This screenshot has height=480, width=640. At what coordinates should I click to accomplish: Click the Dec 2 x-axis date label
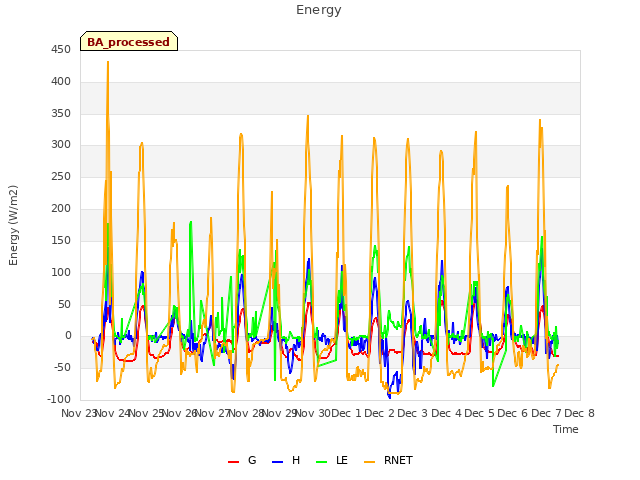coord(379,413)
